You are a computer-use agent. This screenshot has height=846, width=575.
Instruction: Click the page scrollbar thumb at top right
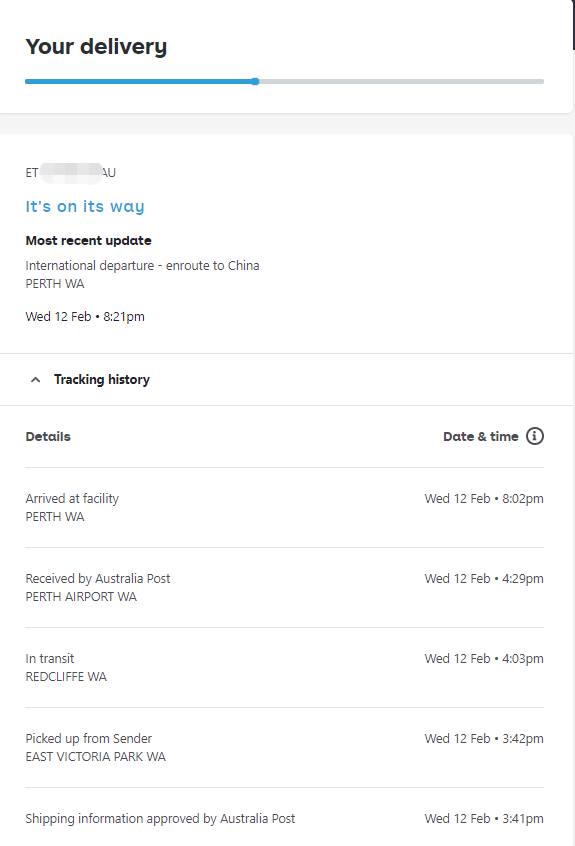[573, 25]
